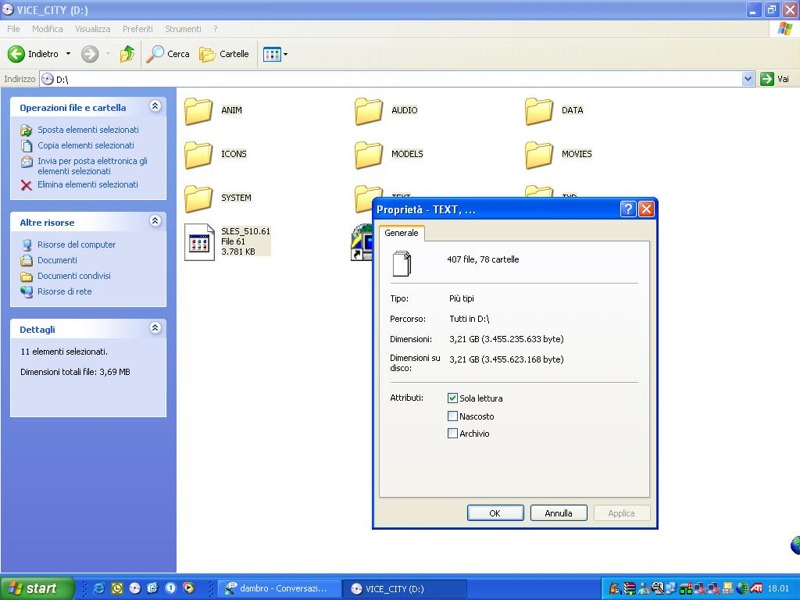Screen dimensions: 800x600
Task: Open the File menu
Action: point(13,29)
